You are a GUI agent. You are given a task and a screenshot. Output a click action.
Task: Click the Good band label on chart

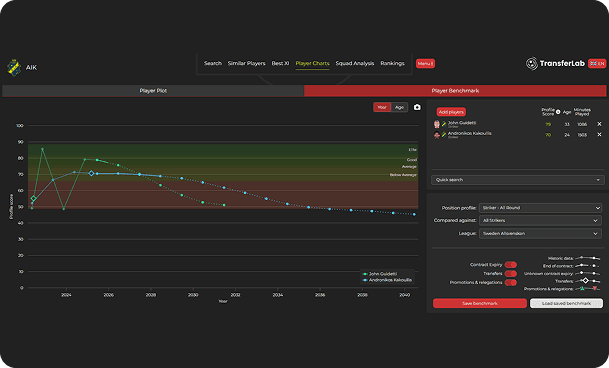[x=412, y=160]
